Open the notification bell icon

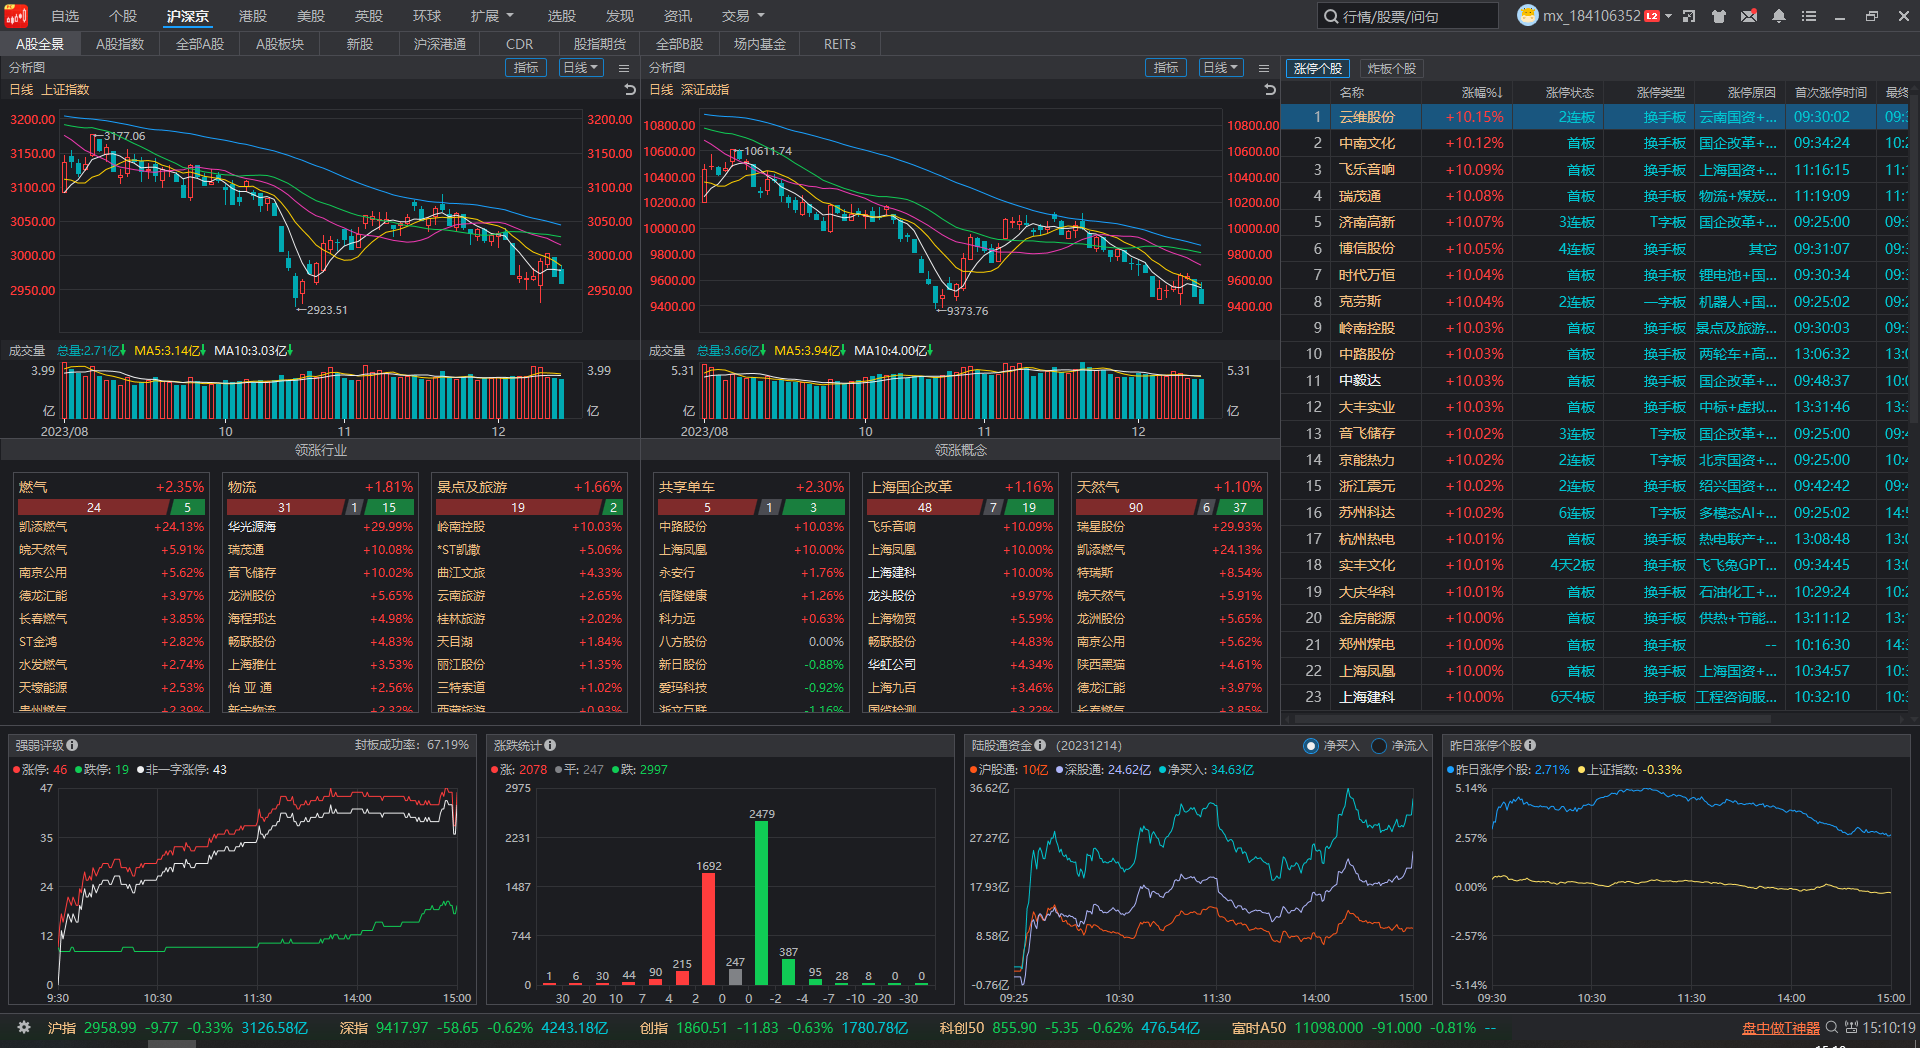click(1779, 16)
